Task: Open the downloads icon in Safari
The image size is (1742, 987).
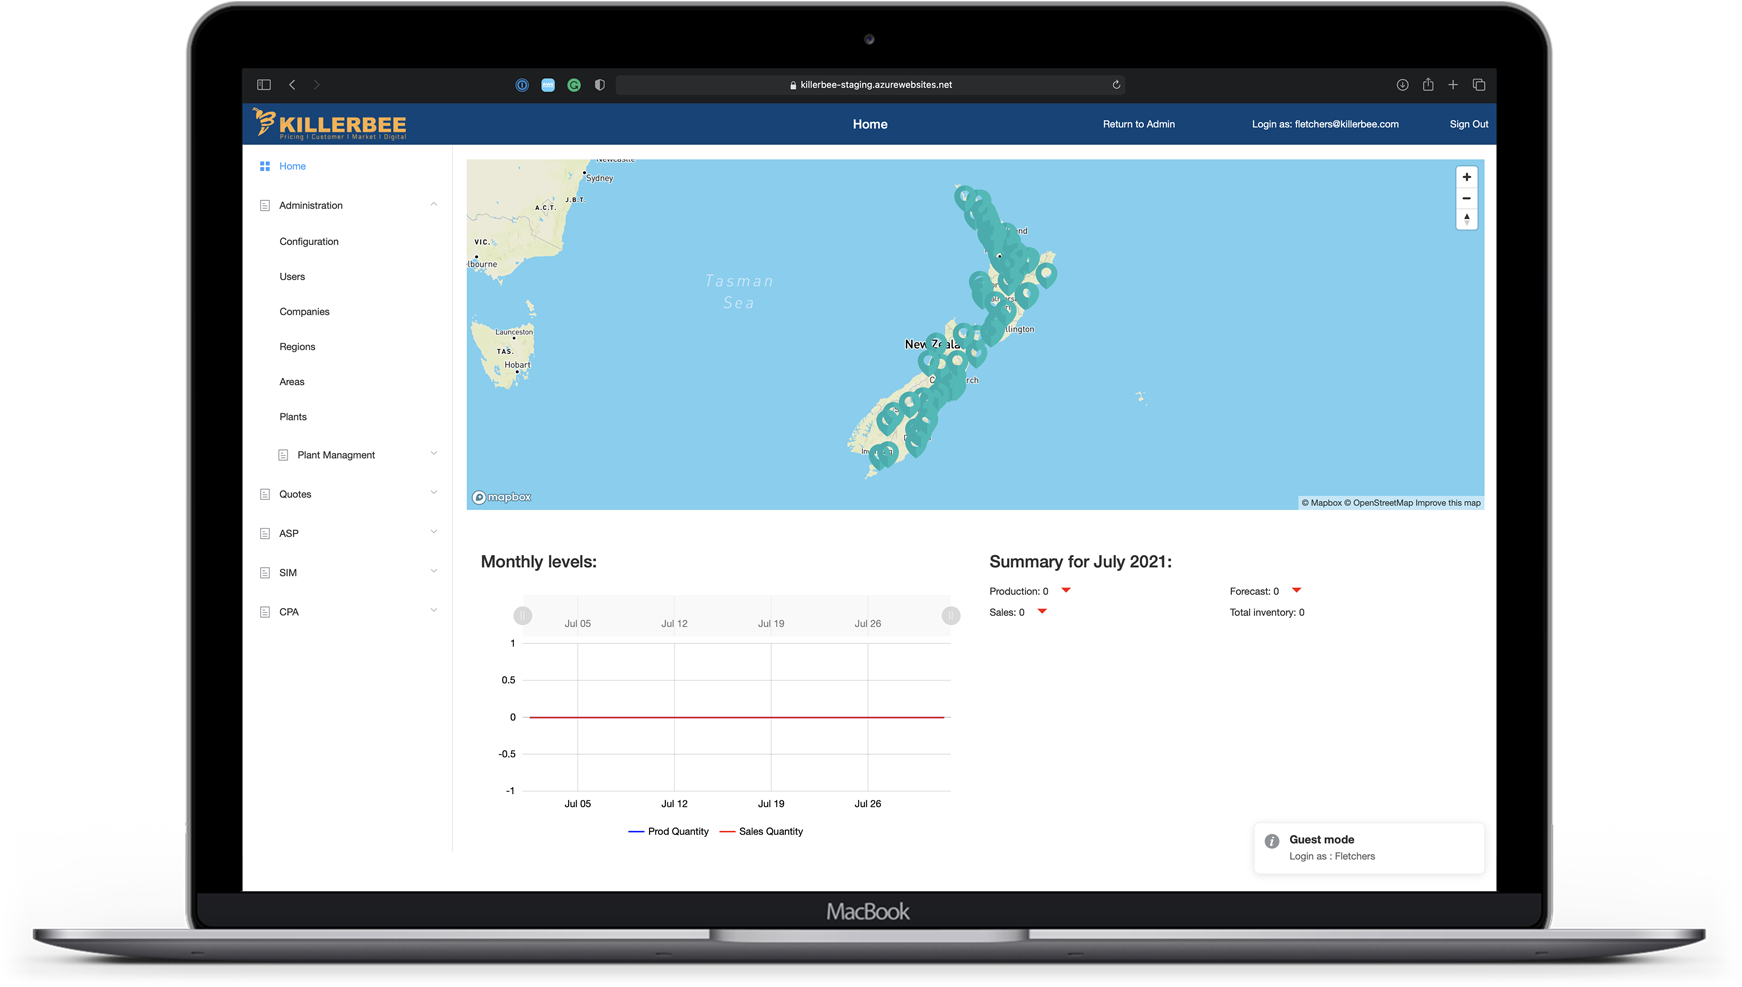Action: (1402, 85)
